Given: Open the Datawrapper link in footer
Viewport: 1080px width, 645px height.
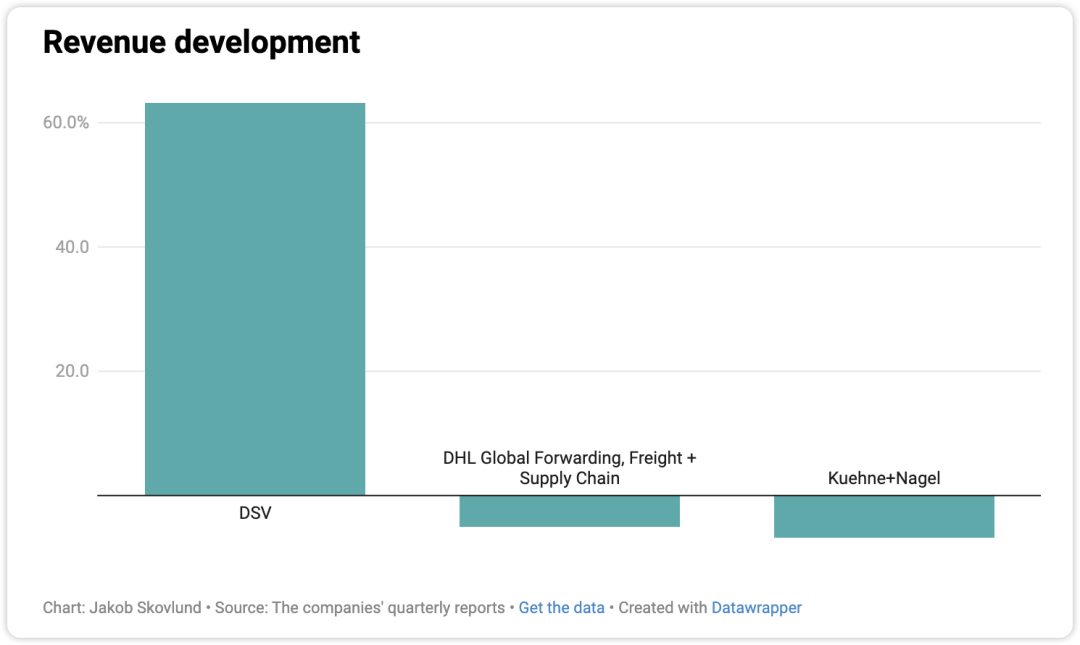Looking at the screenshot, I should (756, 608).
